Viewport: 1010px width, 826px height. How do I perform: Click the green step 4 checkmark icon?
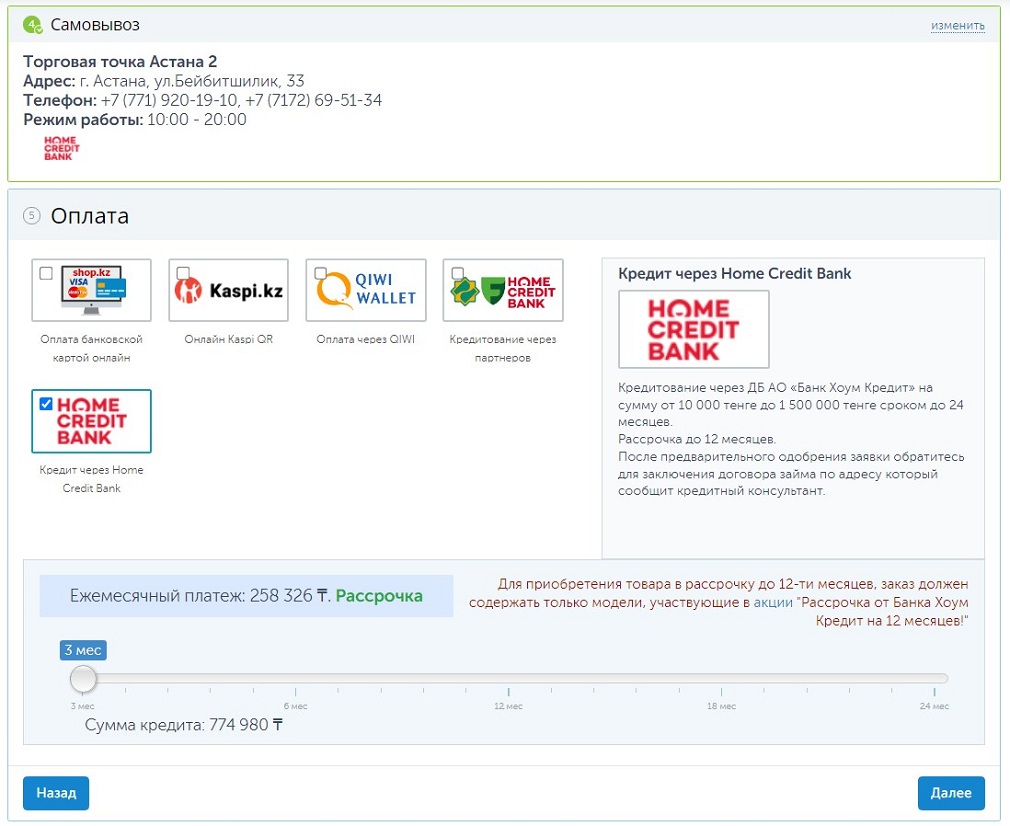pos(32,24)
